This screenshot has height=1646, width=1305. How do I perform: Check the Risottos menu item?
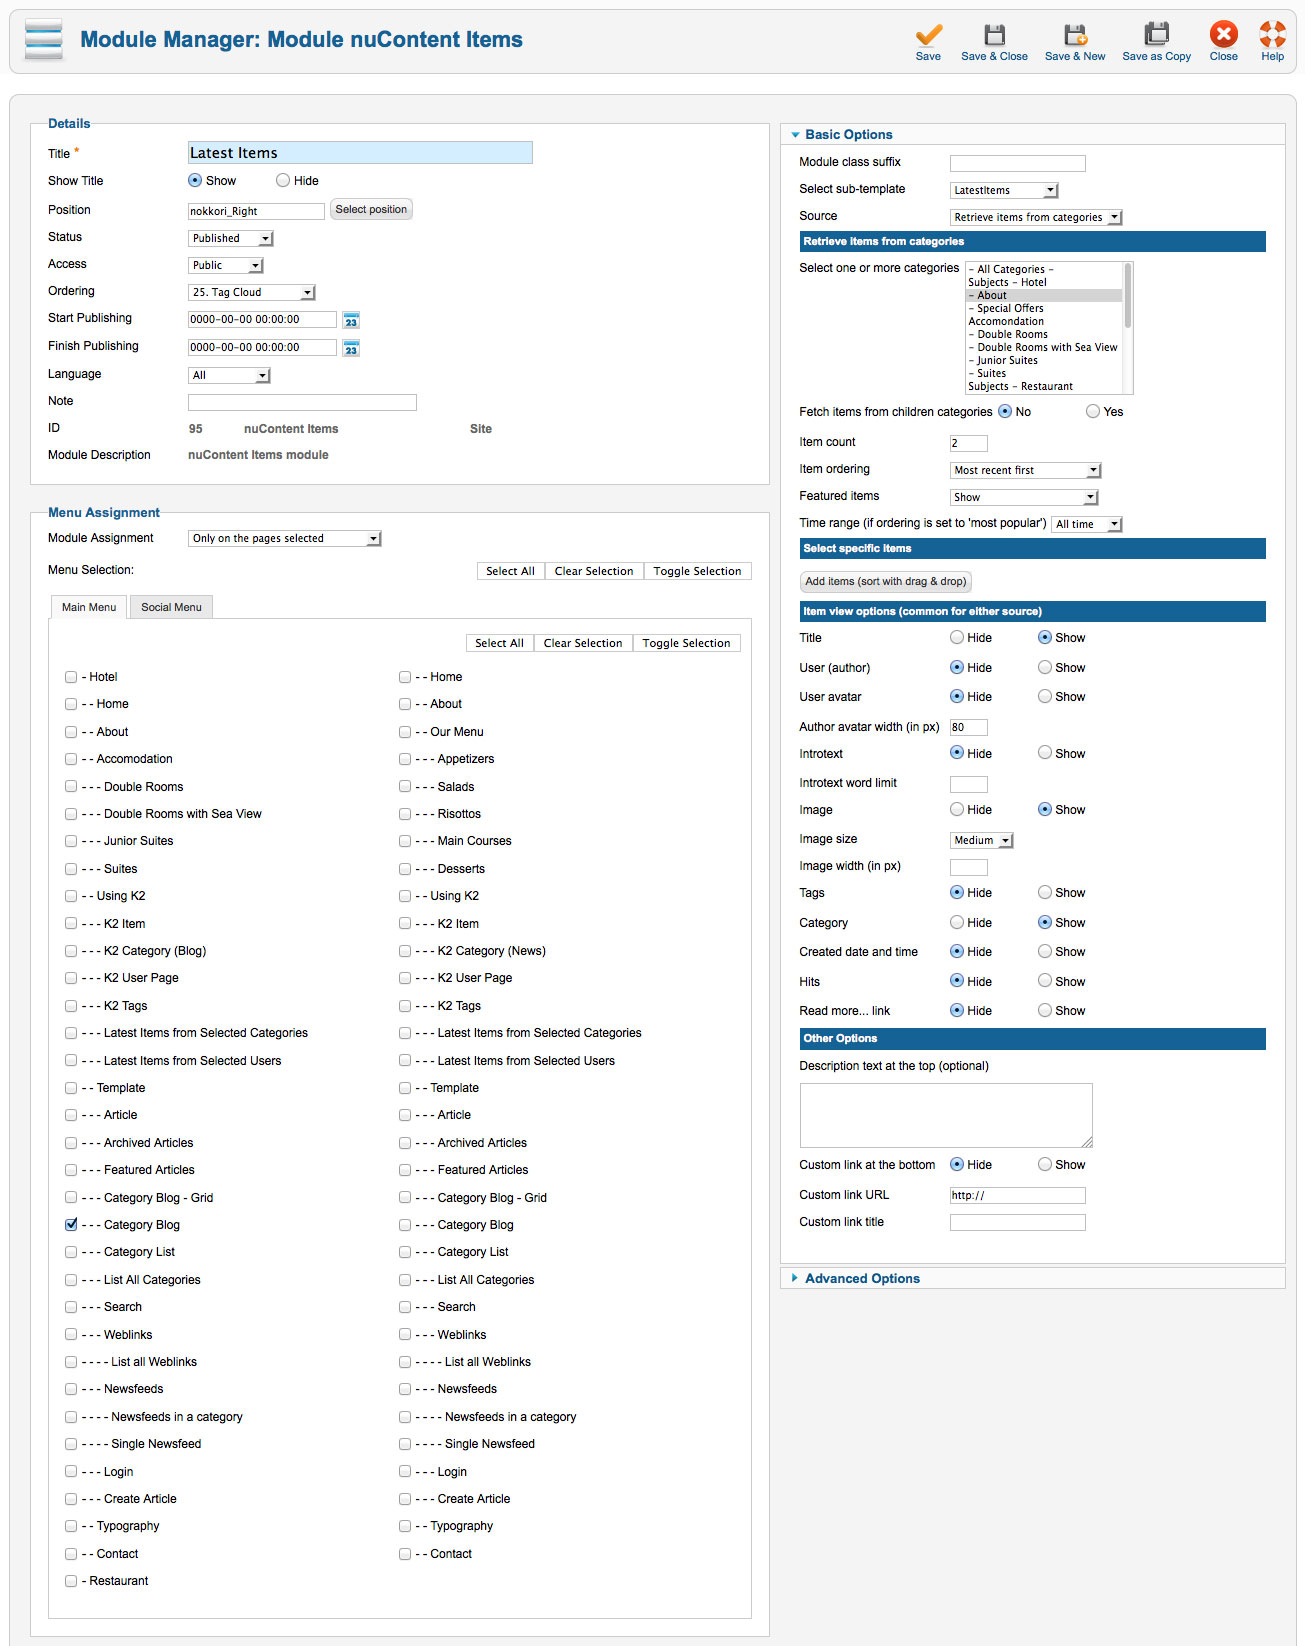[405, 814]
